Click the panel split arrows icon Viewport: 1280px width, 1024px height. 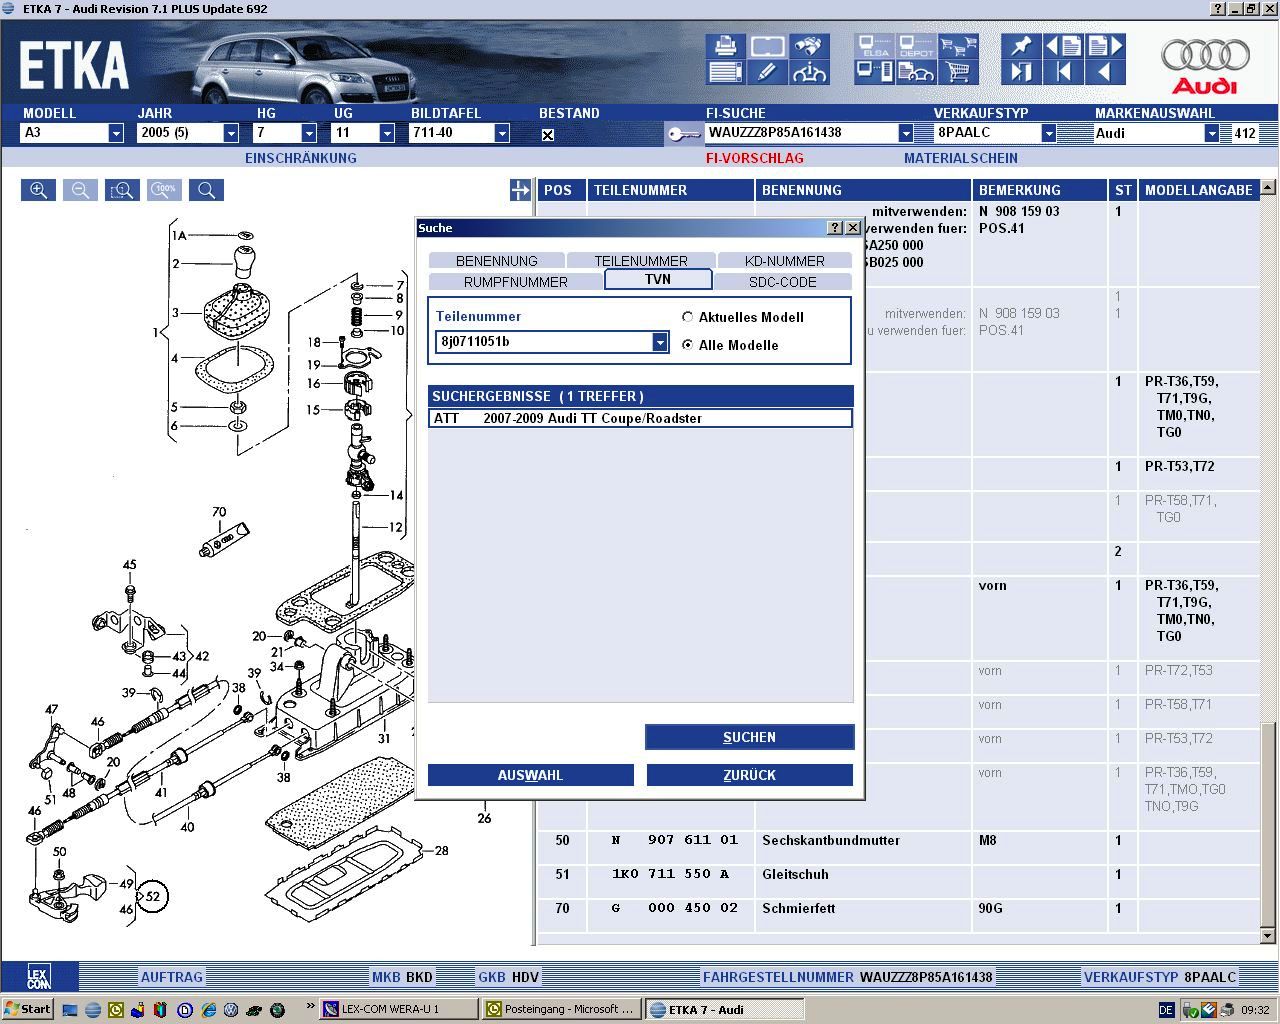coord(520,190)
